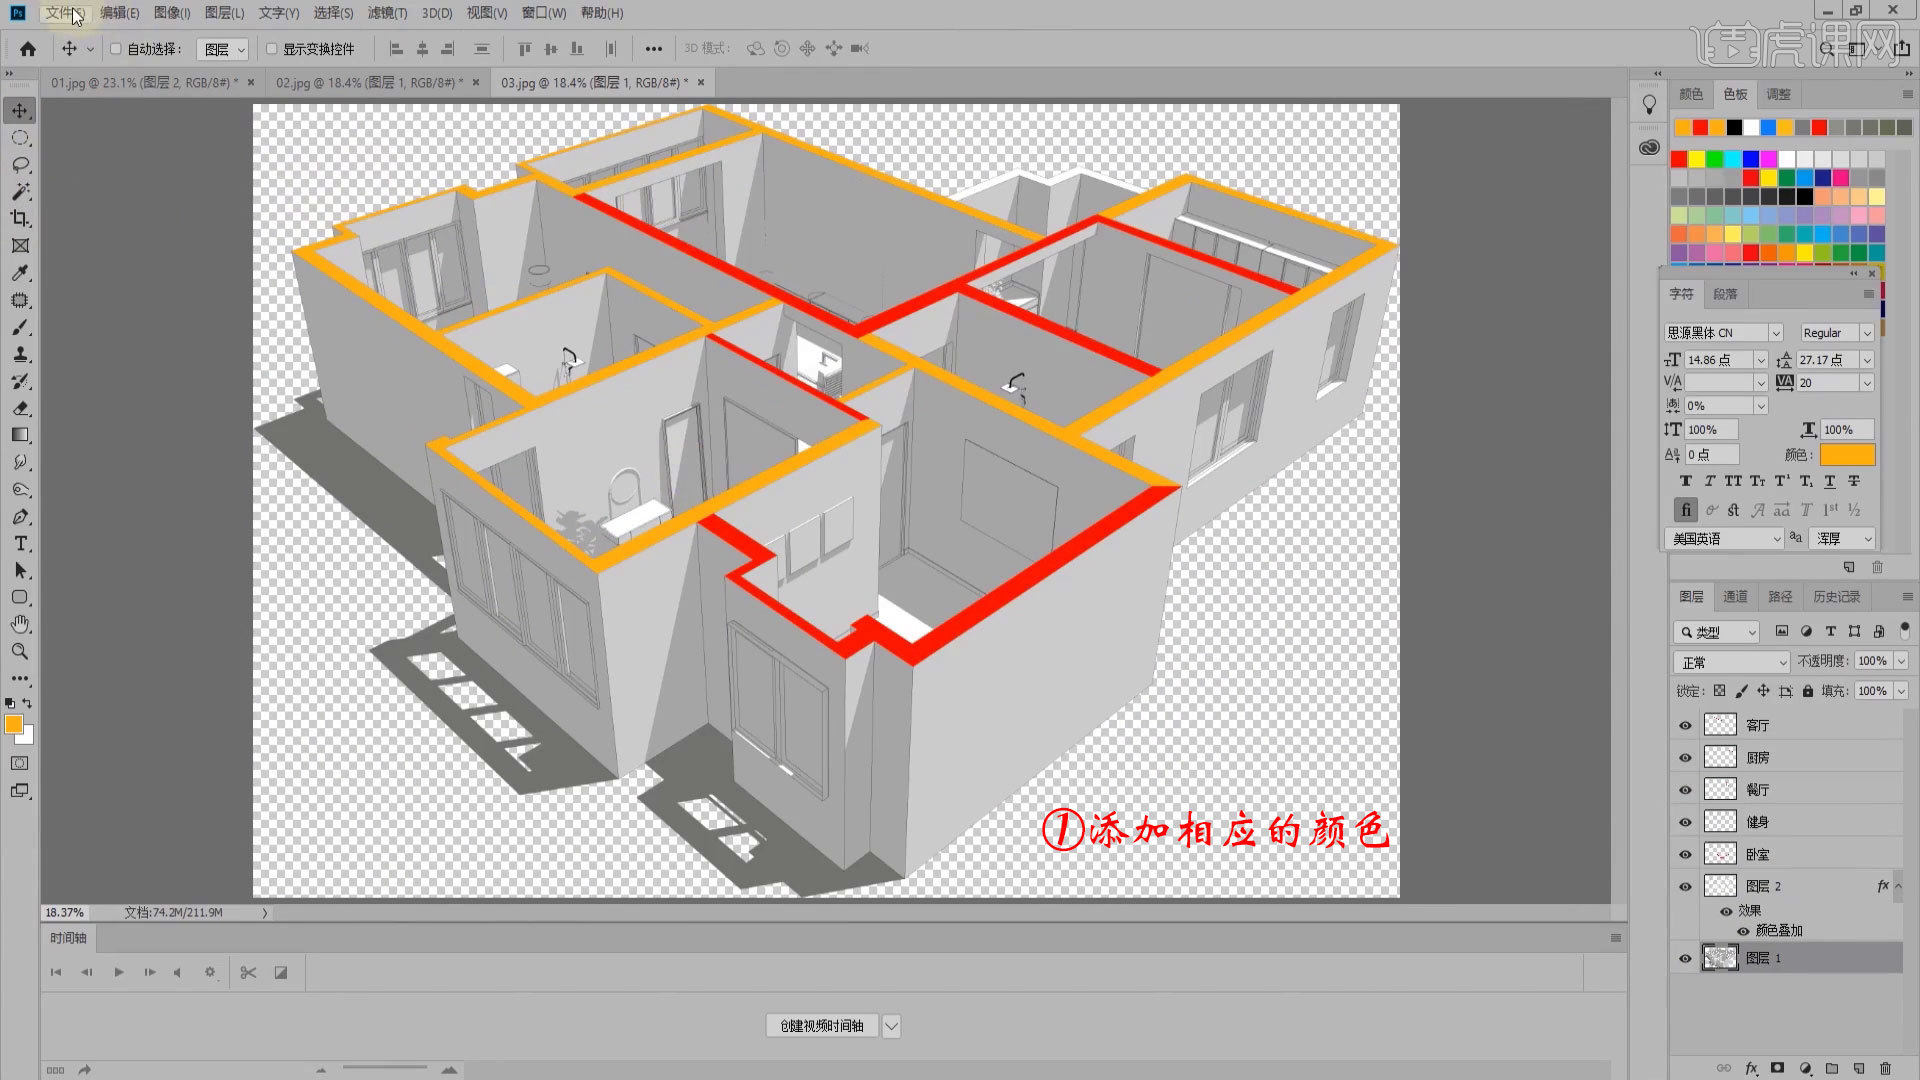Image resolution: width=1920 pixels, height=1080 pixels.
Task: Click the orange foreground color swatch
Action: coord(14,725)
